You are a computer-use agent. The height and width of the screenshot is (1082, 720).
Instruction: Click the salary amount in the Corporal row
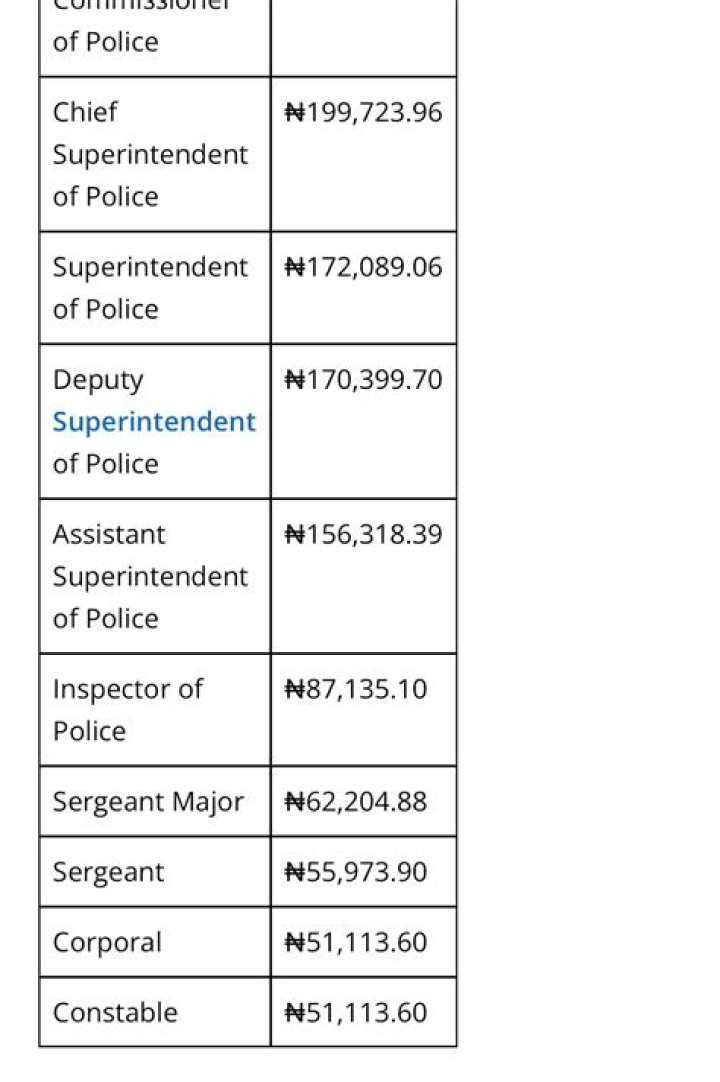pos(356,942)
